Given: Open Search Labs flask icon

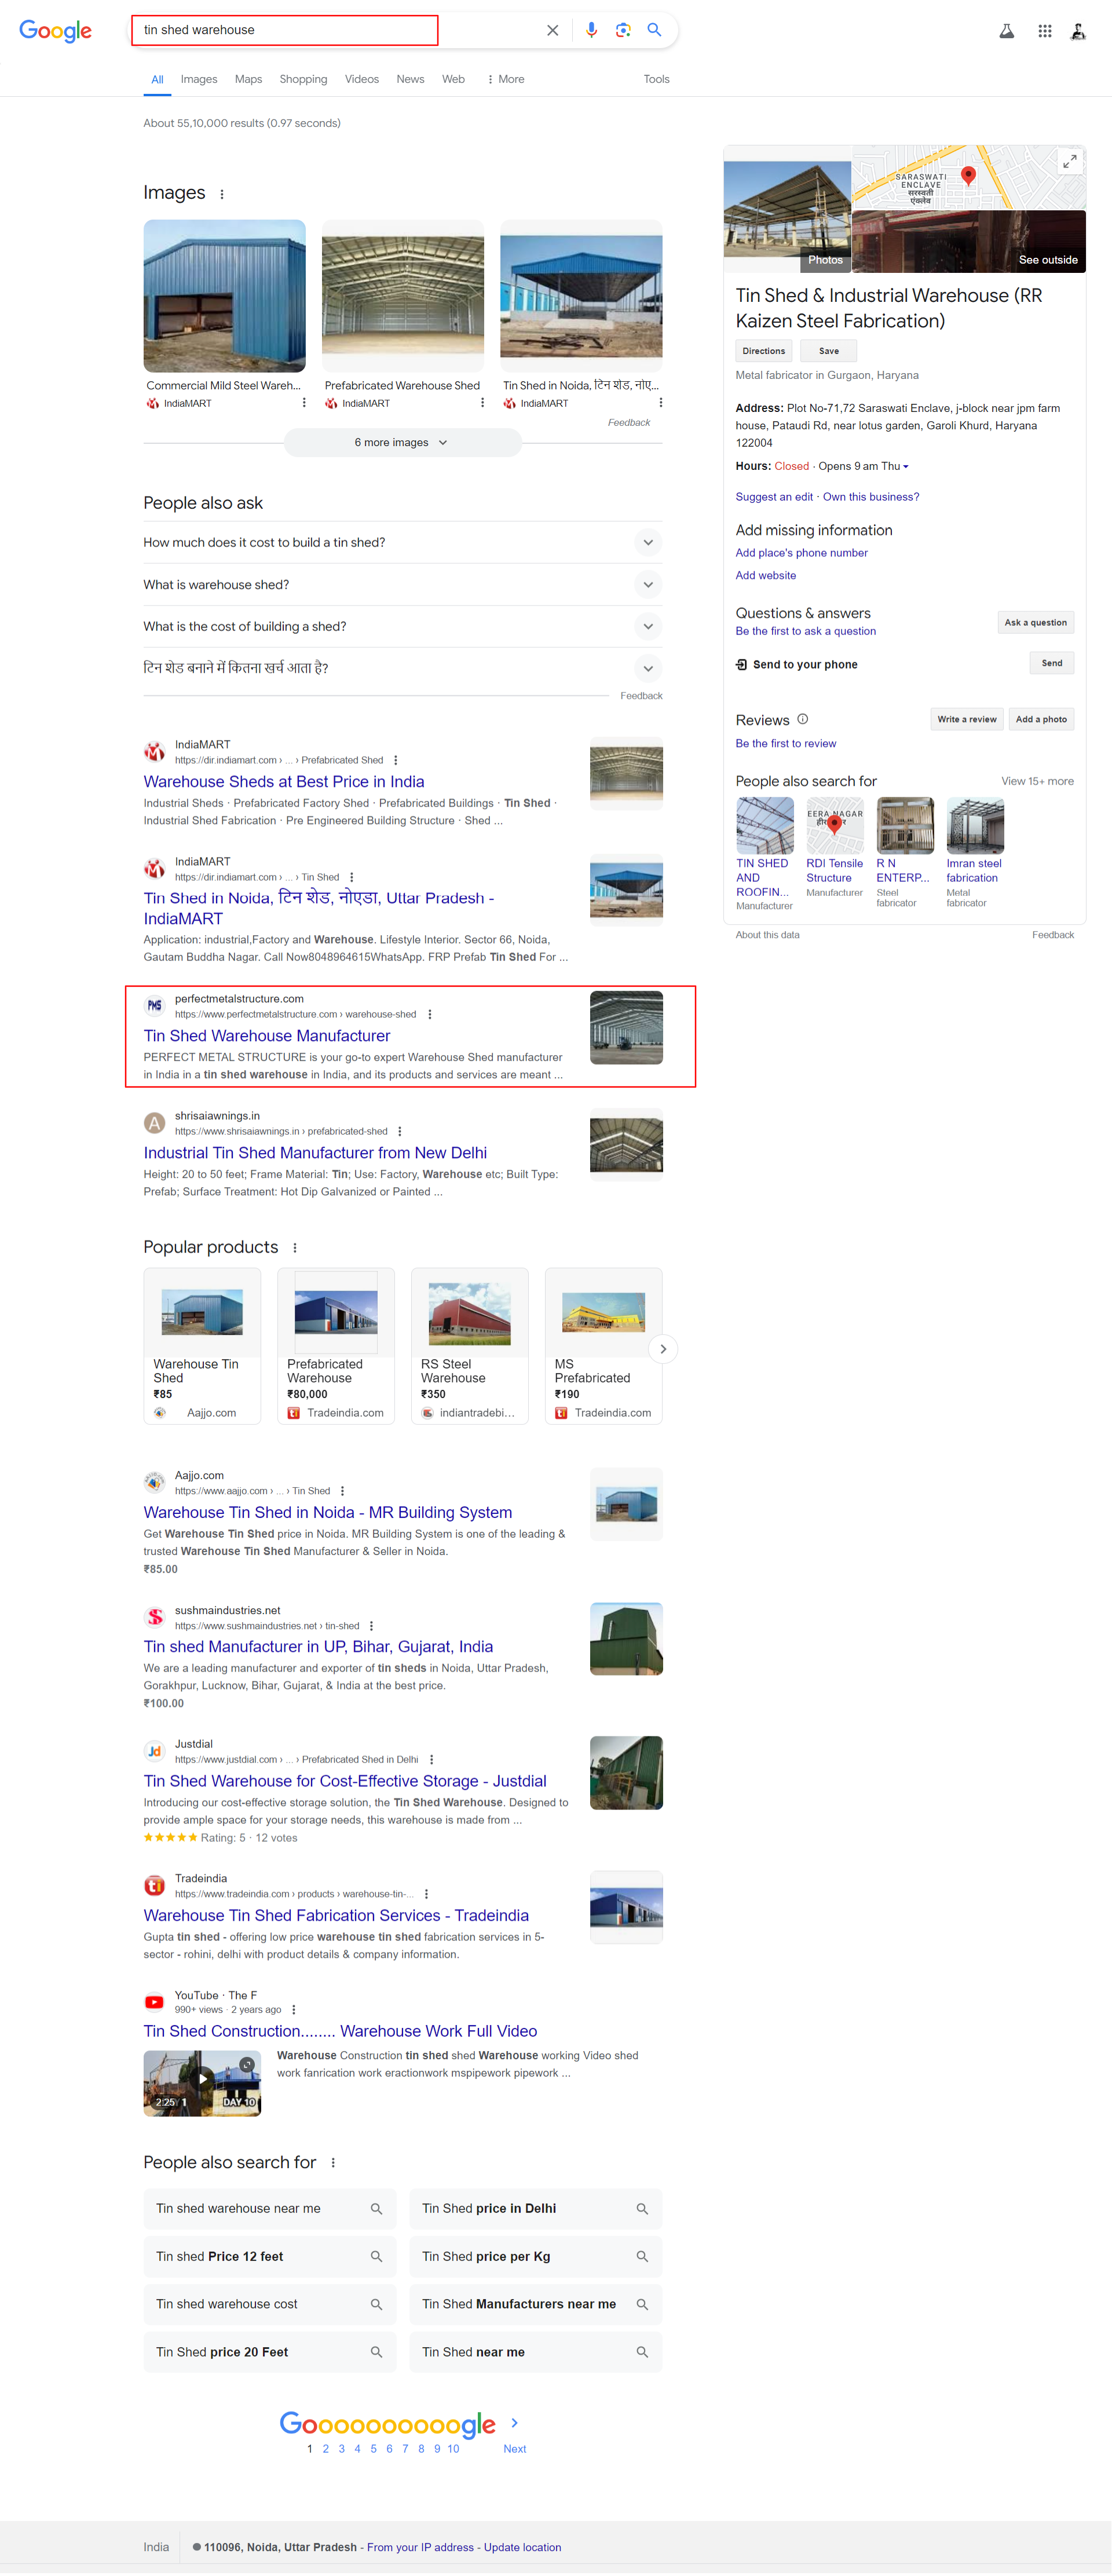Looking at the screenshot, I should (x=1006, y=31).
